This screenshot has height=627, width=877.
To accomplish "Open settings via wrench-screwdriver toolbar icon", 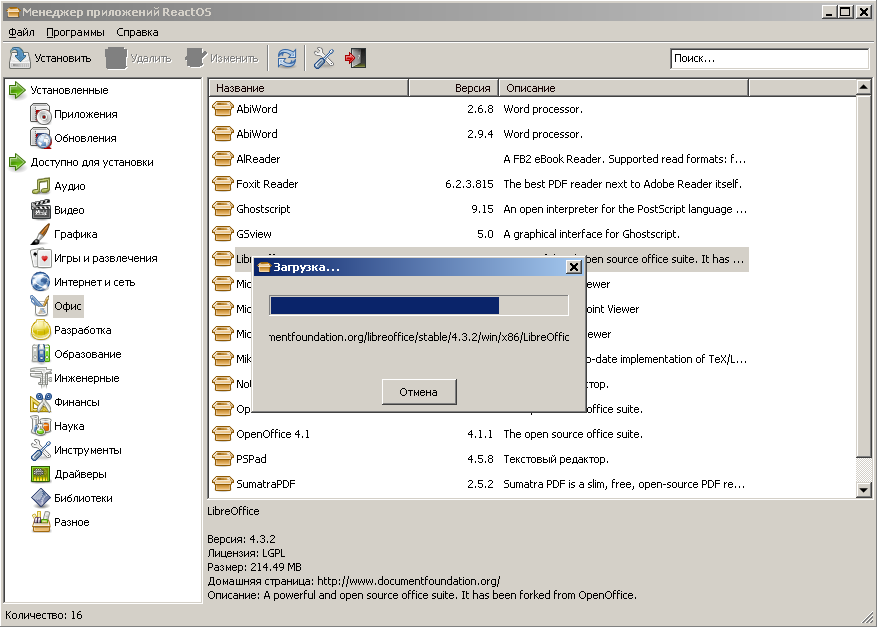I will (x=324, y=58).
